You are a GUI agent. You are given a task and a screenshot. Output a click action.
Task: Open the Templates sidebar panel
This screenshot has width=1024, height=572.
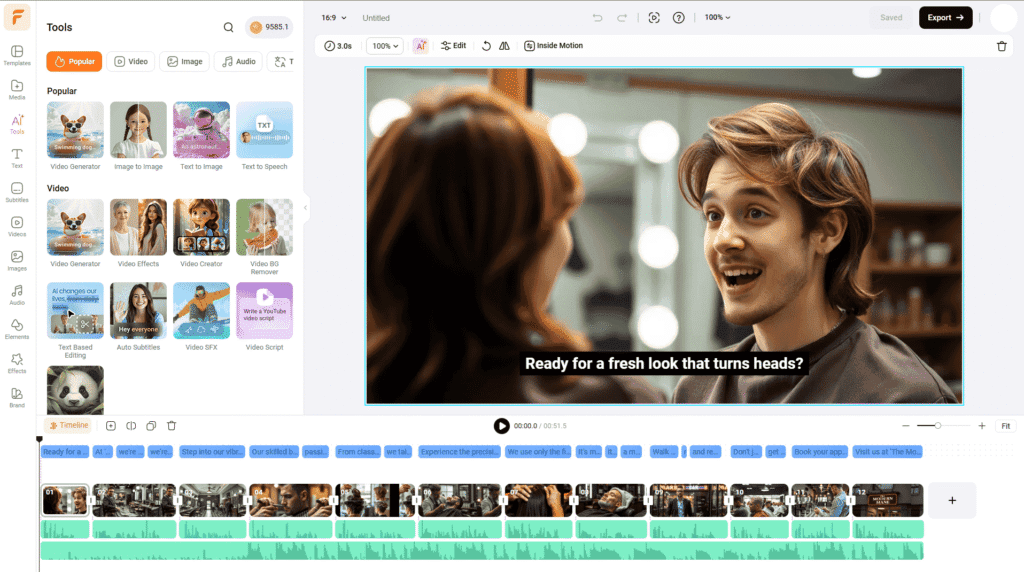click(x=17, y=56)
